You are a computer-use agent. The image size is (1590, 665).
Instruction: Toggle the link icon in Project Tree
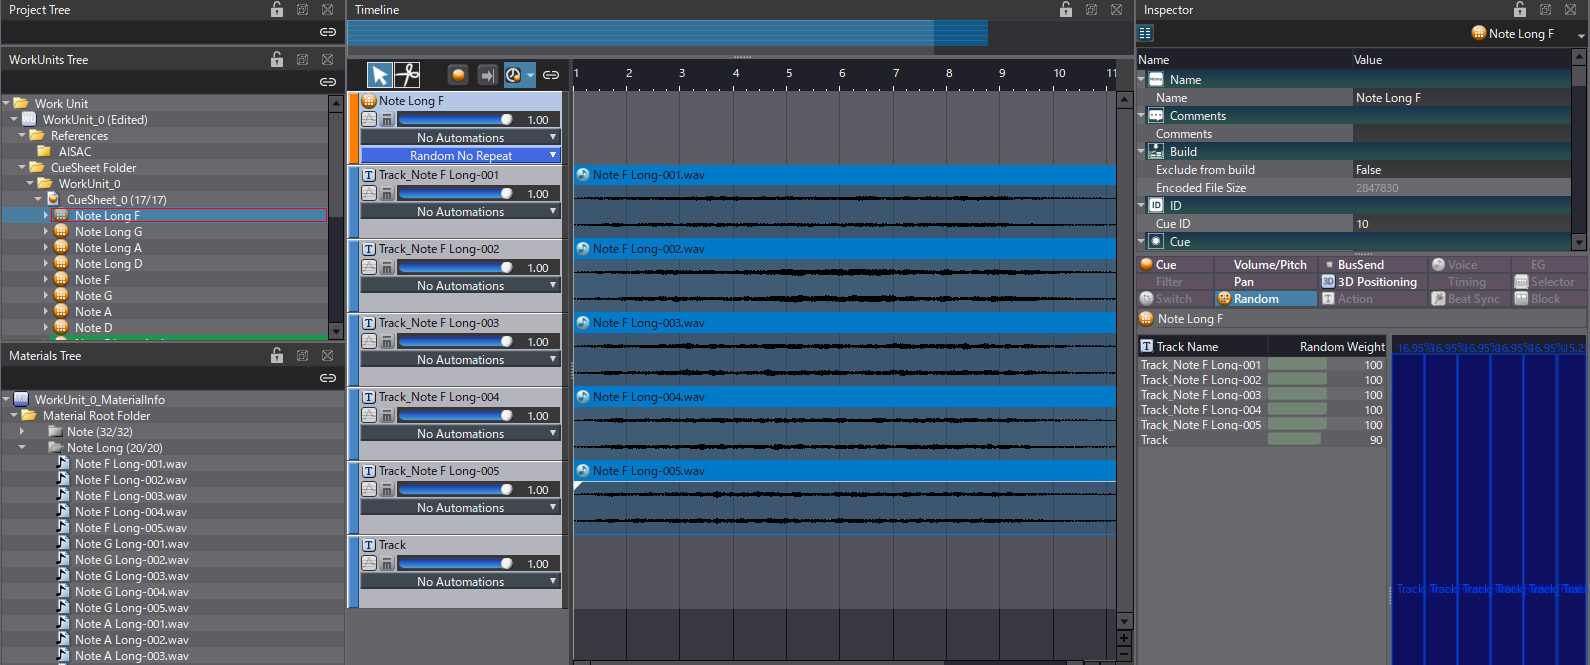tap(327, 32)
